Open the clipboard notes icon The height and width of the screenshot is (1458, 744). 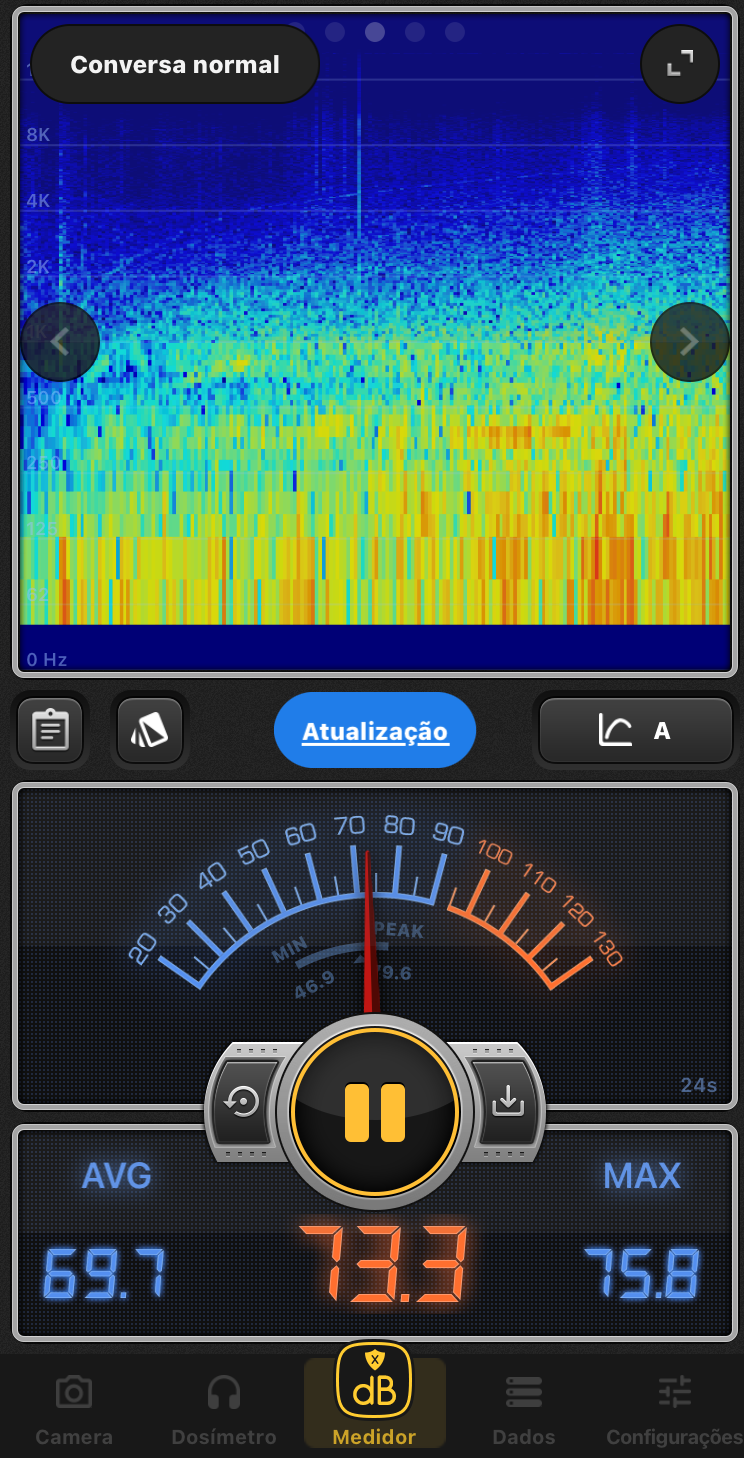point(50,730)
